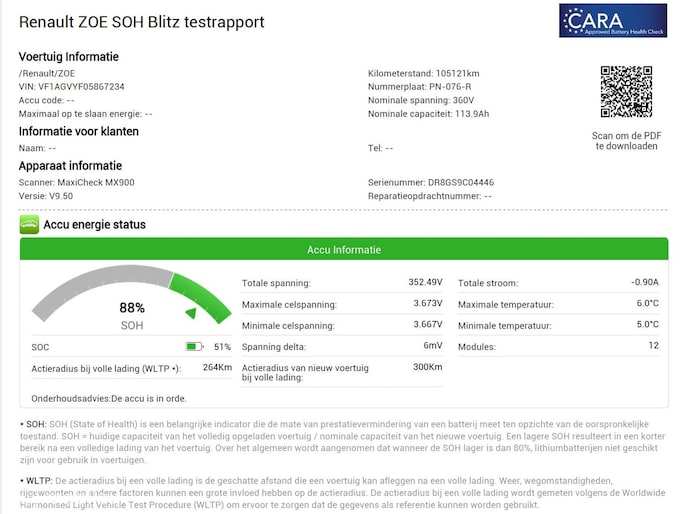
Task: Select the Voertuig Informatie section heading
Action: tap(68, 57)
